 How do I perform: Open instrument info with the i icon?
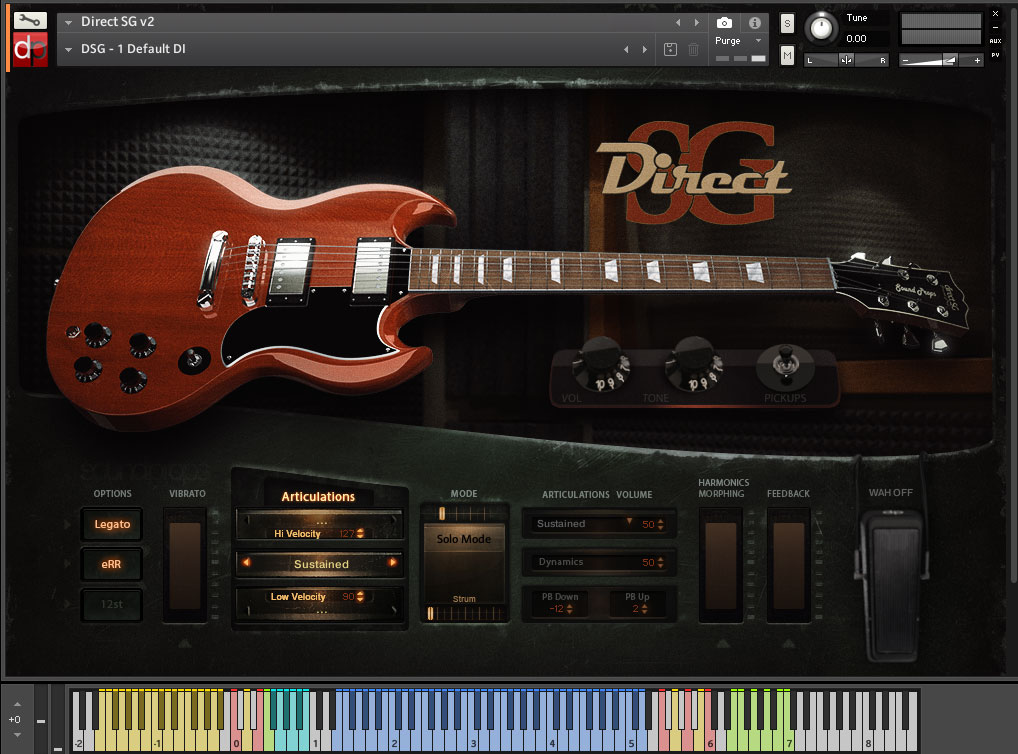755,22
